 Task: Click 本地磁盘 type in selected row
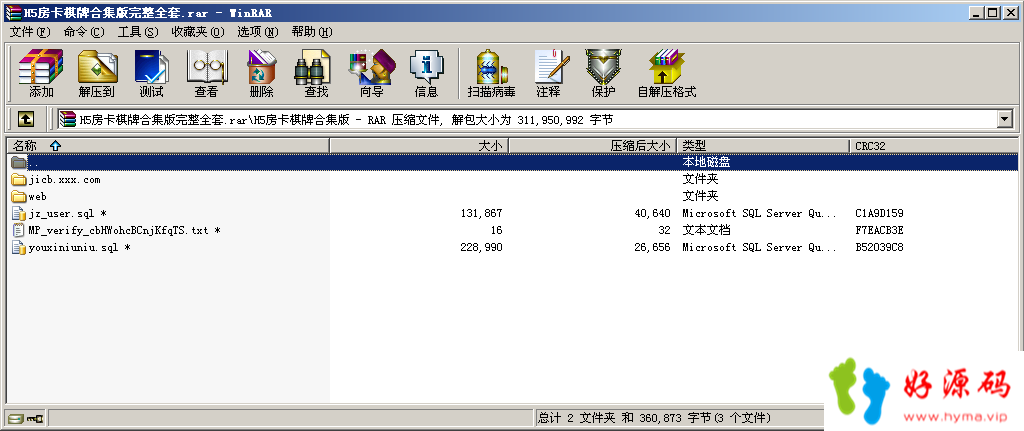706,161
